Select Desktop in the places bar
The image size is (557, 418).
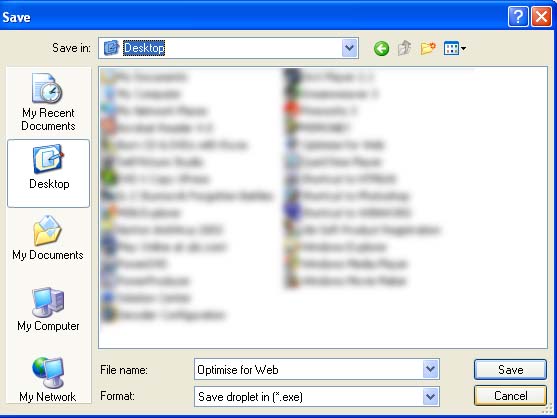(x=48, y=173)
